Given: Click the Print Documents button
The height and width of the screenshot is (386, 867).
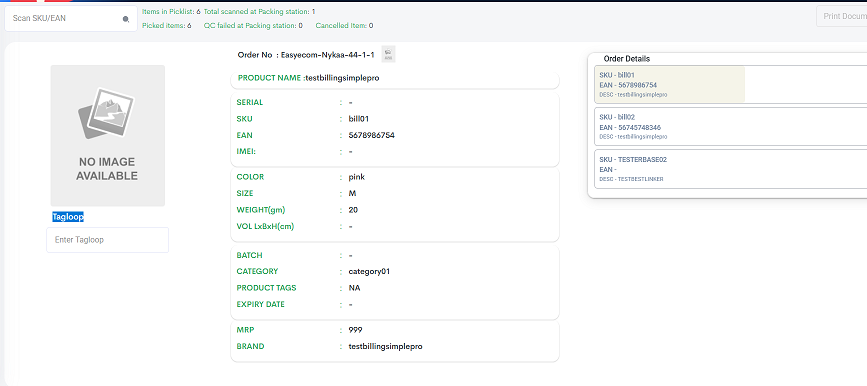Looking at the screenshot, I should coord(842,16).
